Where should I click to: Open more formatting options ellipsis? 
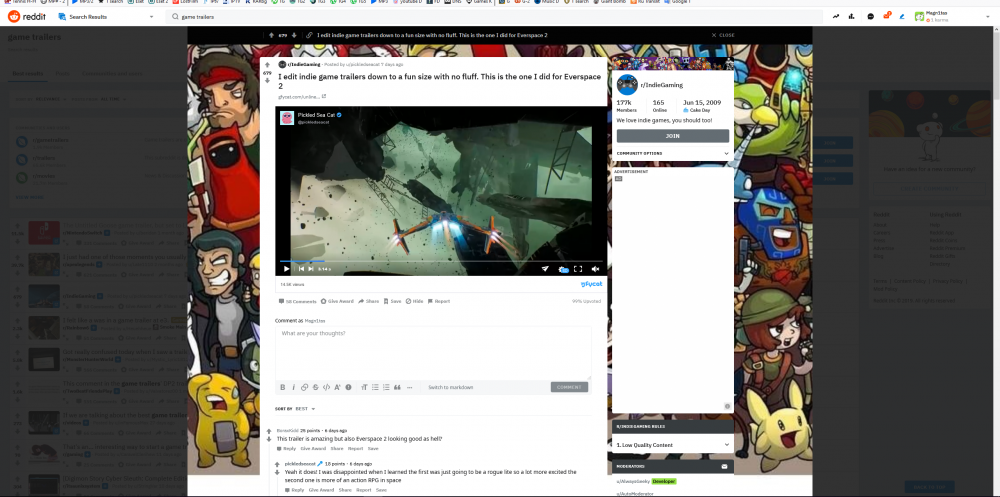[409, 387]
